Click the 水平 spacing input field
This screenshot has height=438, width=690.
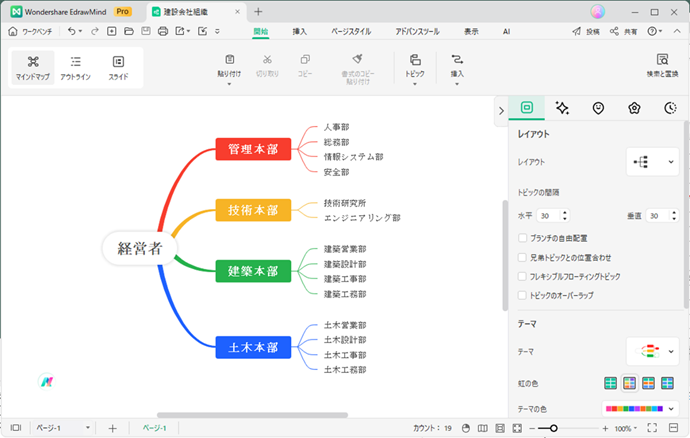[x=553, y=216]
